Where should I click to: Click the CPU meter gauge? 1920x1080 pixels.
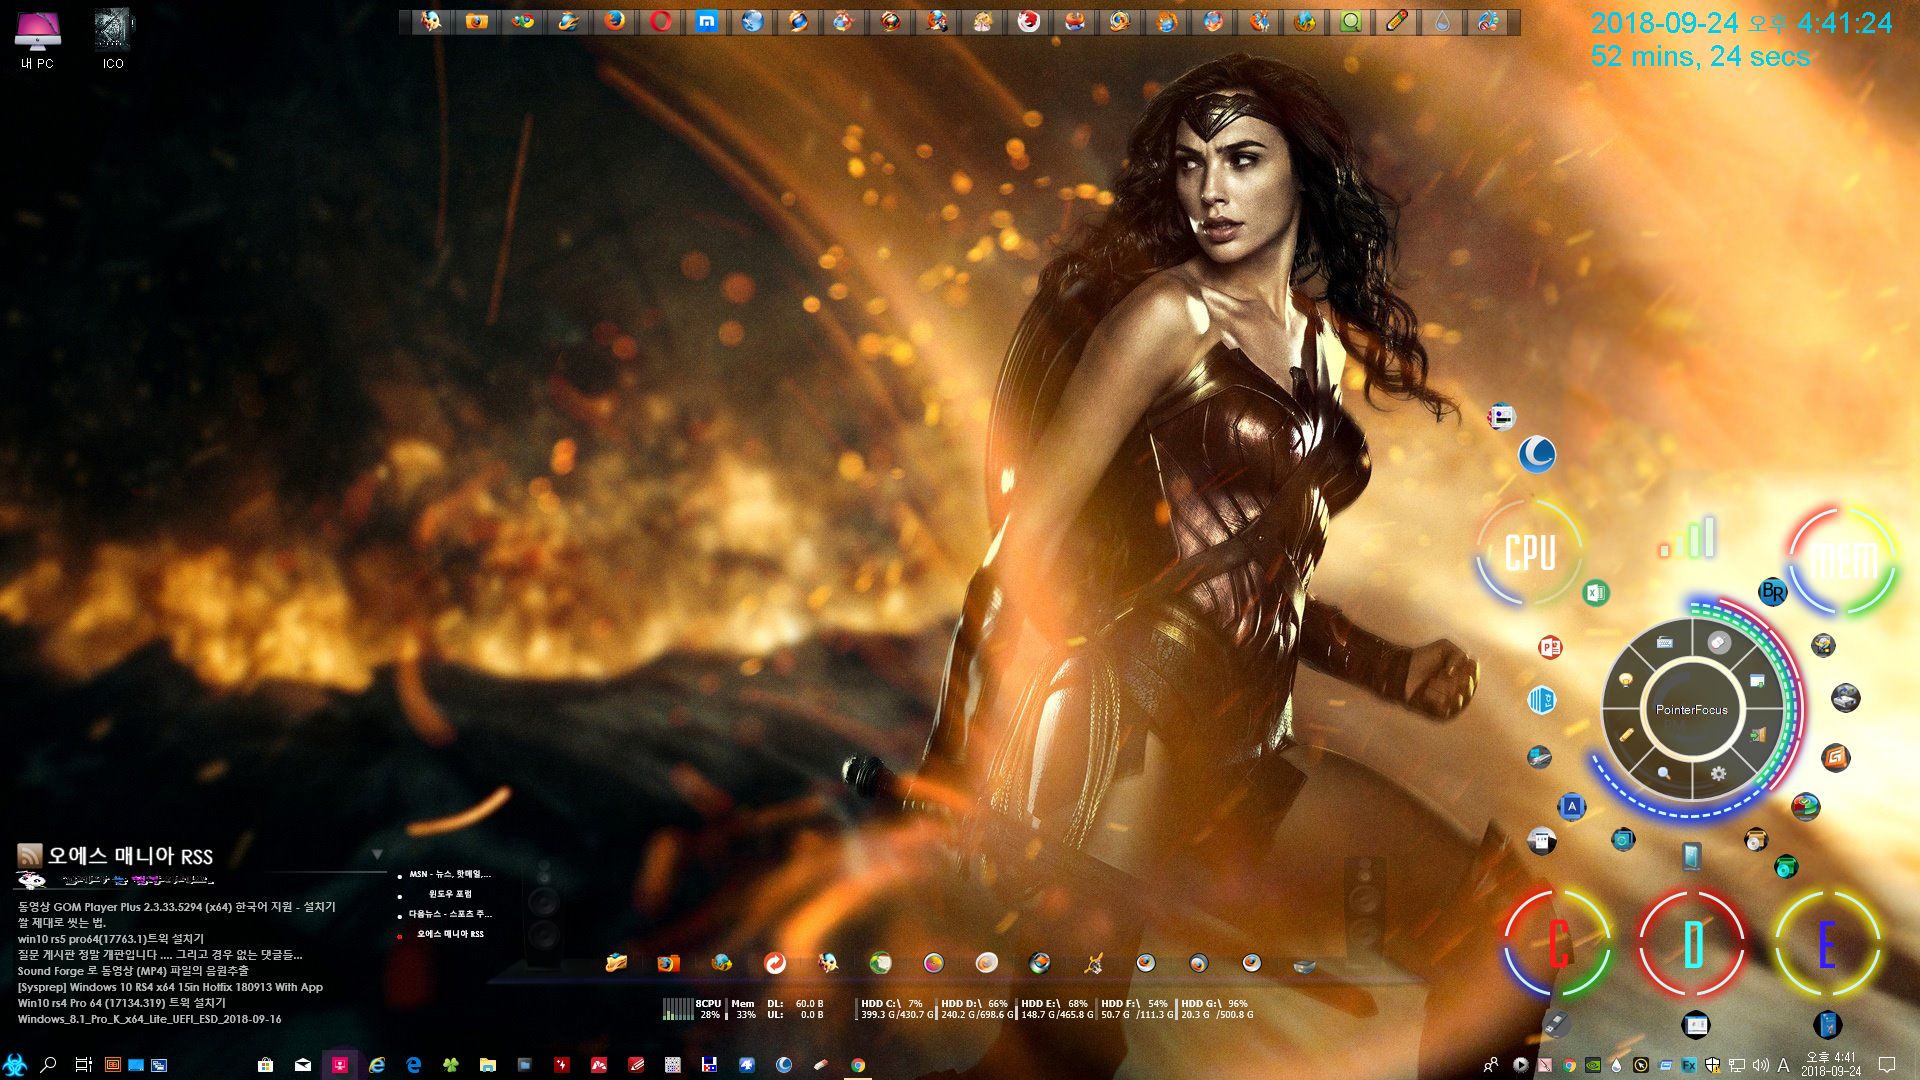pyautogui.click(x=1529, y=552)
